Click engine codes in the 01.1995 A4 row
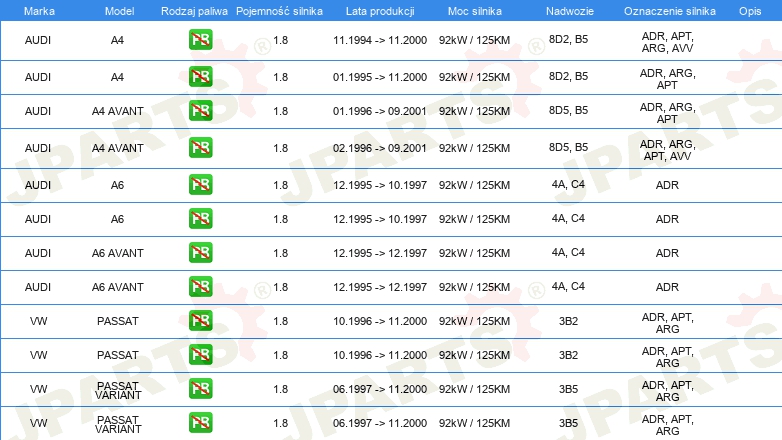The image size is (782, 440). tap(667, 79)
